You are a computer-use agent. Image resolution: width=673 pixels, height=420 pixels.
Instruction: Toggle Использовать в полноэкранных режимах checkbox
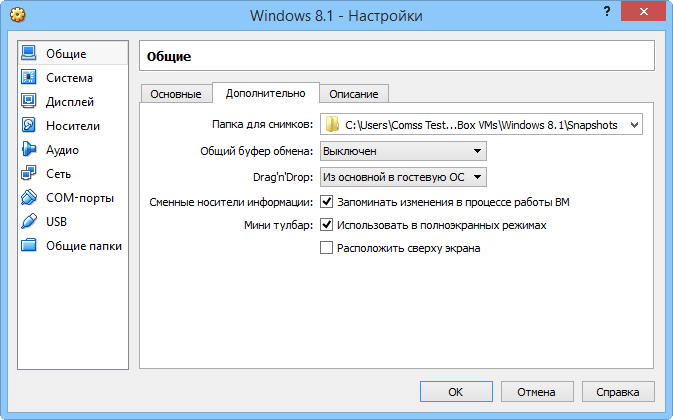(326, 225)
